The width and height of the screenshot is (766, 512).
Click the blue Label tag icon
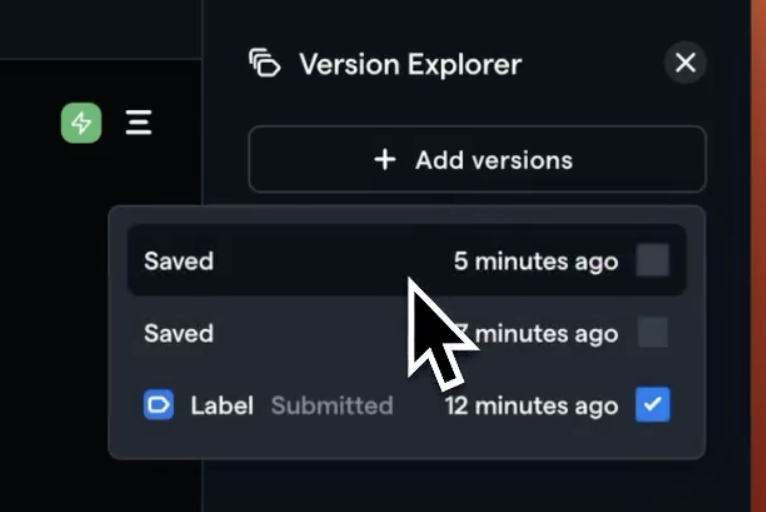[158, 405]
